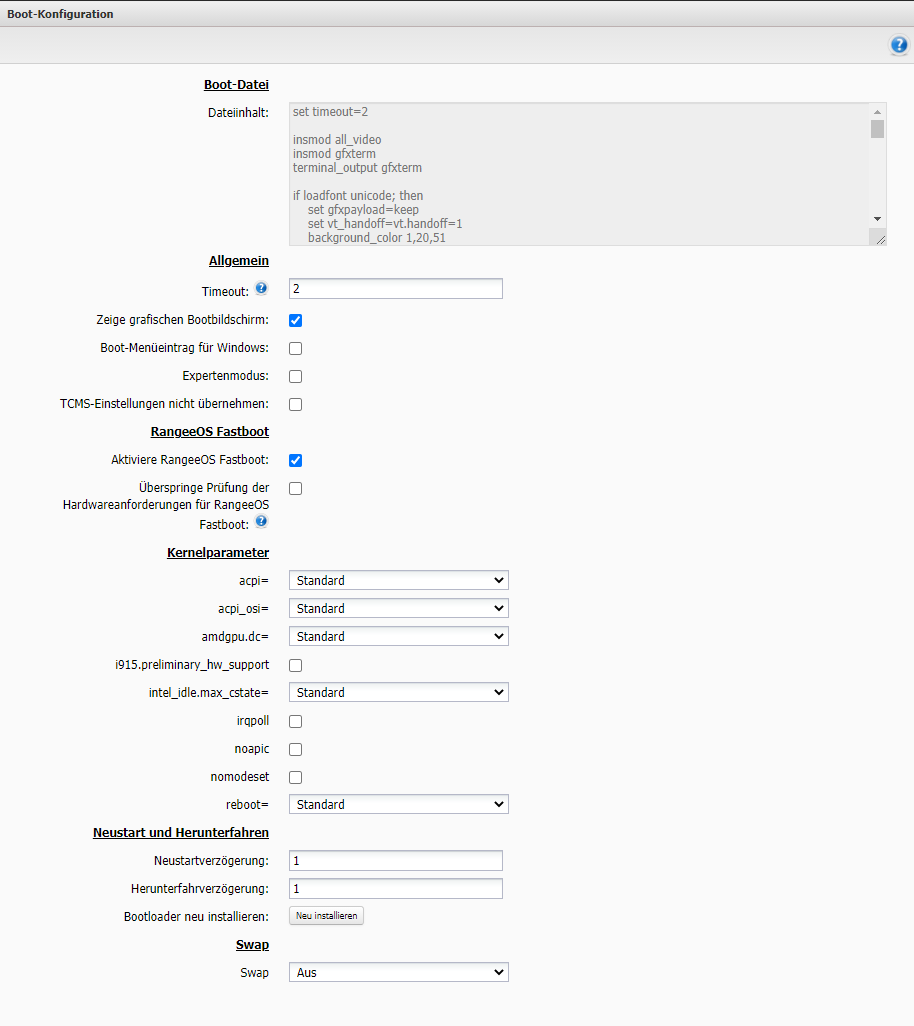Click the resize handle of Dateiinhalt textarea
The width and height of the screenshot is (914, 1026).
(x=878, y=237)
